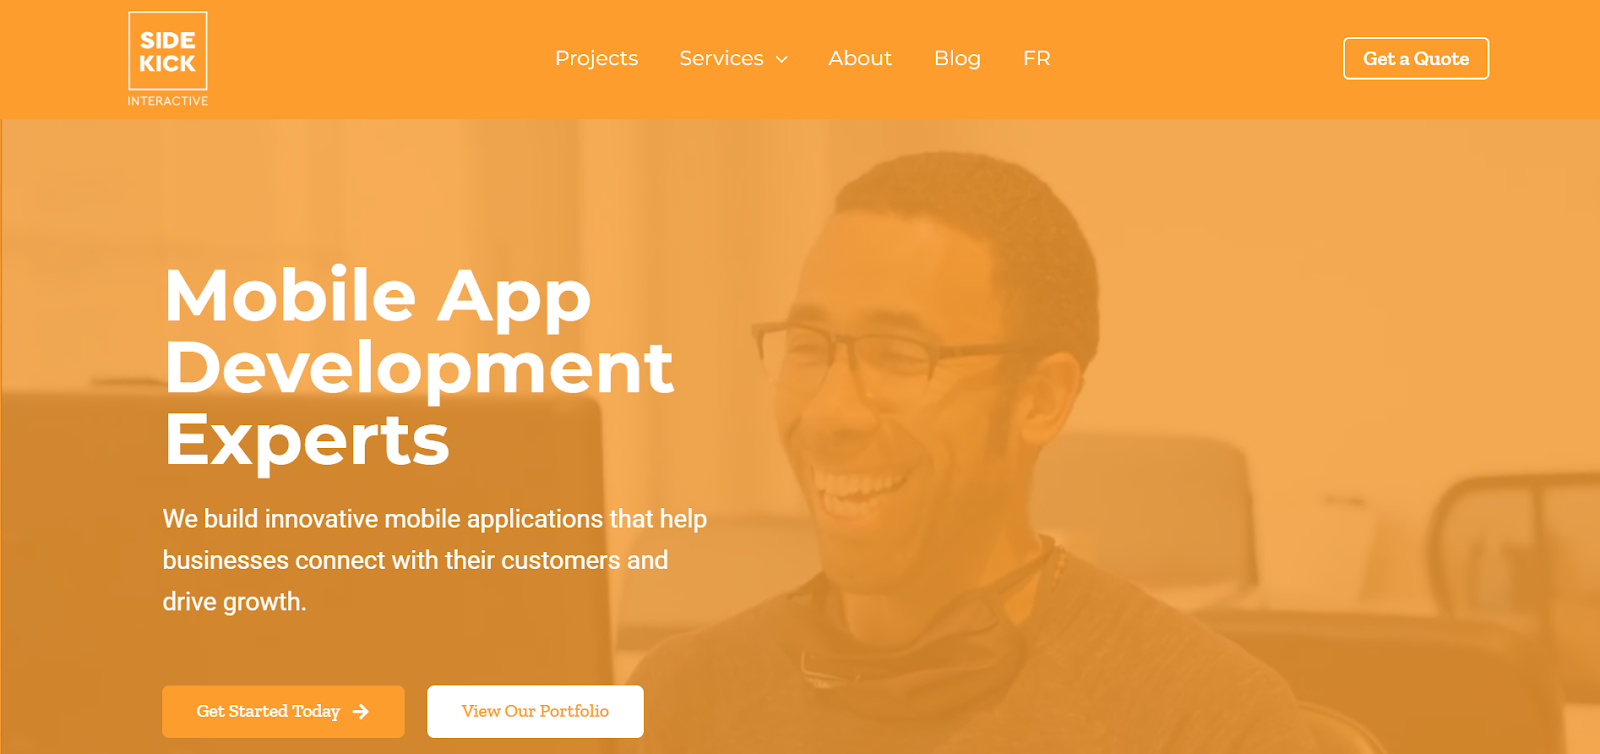
Task: Click the 'We build innovative mobile applications' paragraph
Action: pyautogui.click(x=435, y=560)
